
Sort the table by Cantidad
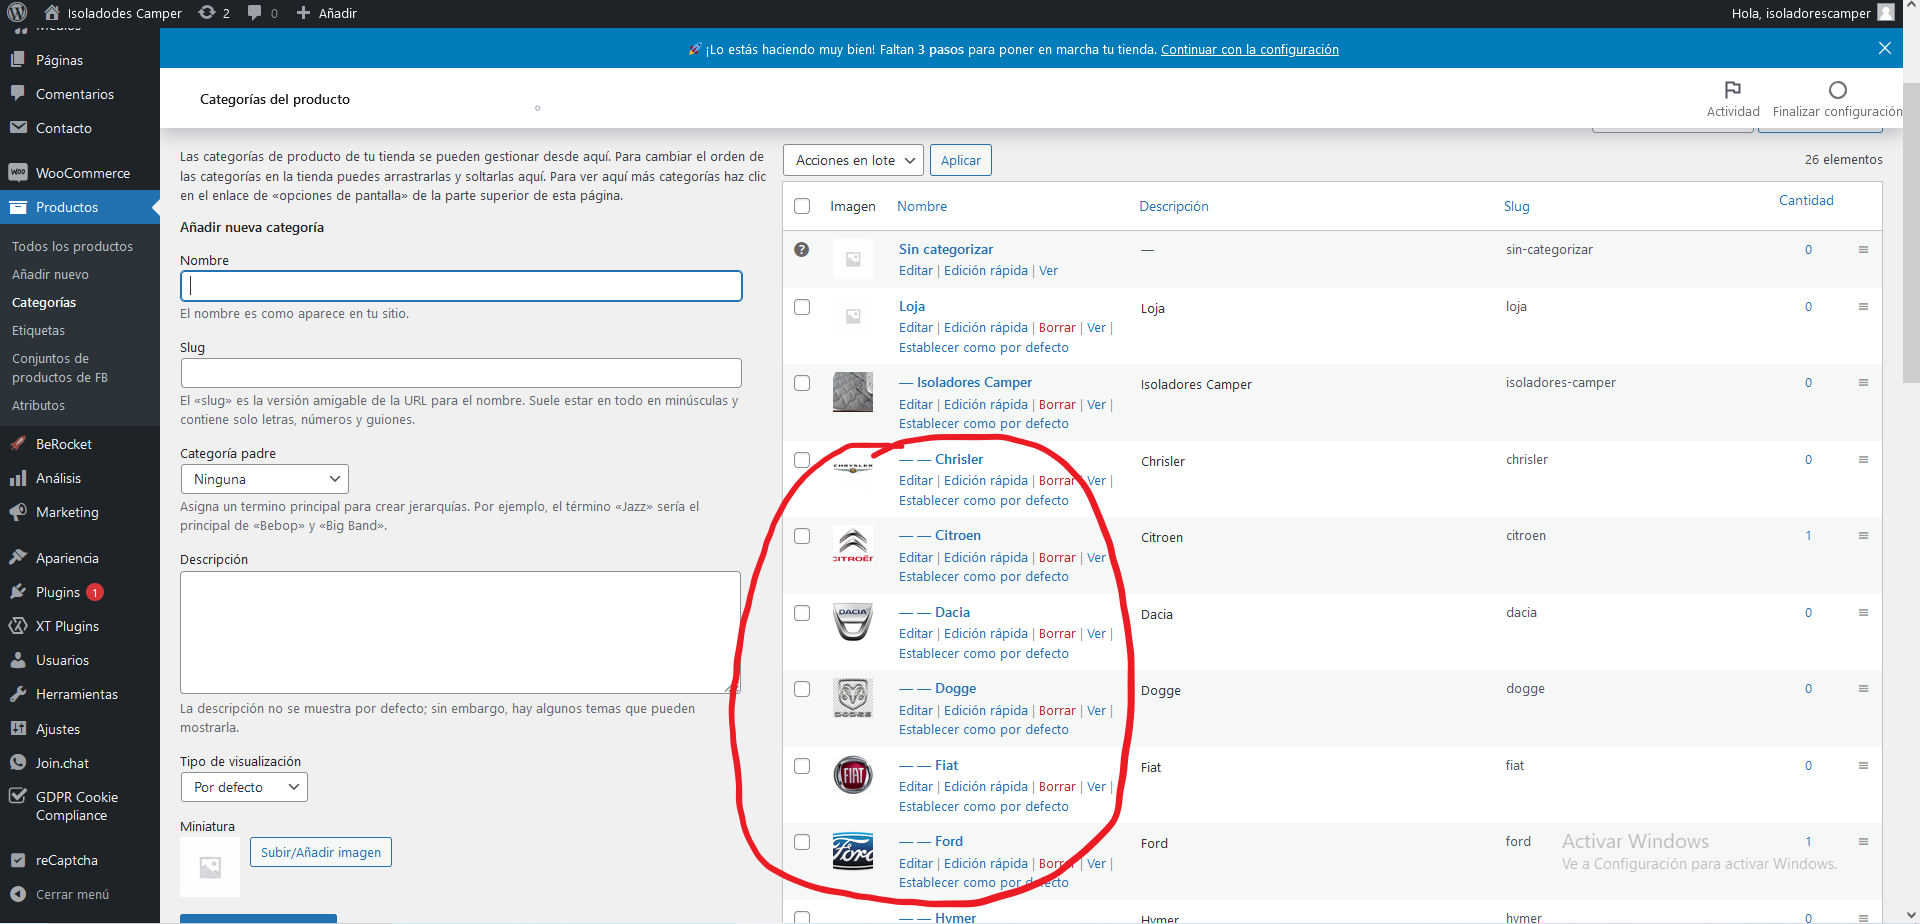[x=1806, y=200]
